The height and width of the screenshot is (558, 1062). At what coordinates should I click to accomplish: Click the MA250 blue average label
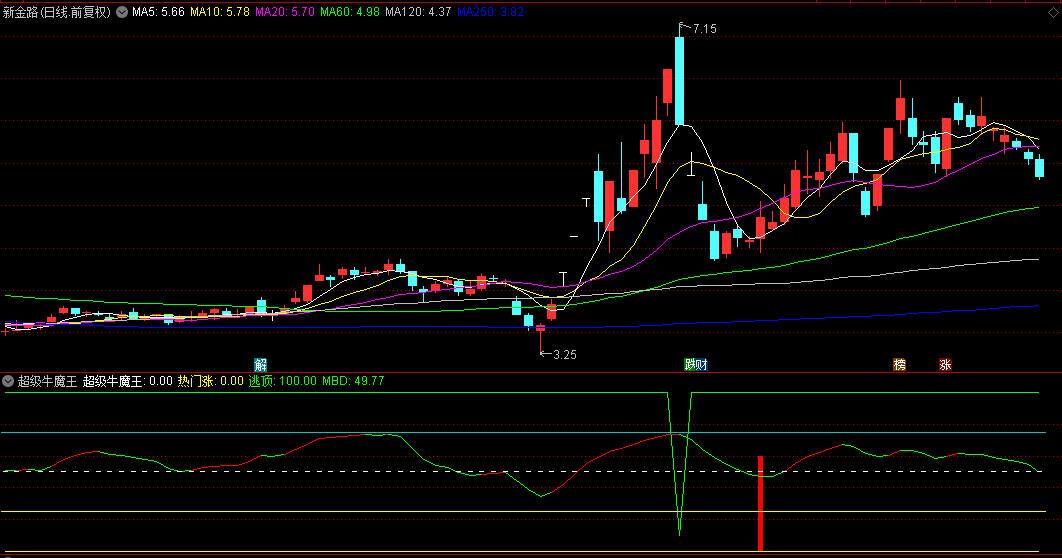click(489, 12)
